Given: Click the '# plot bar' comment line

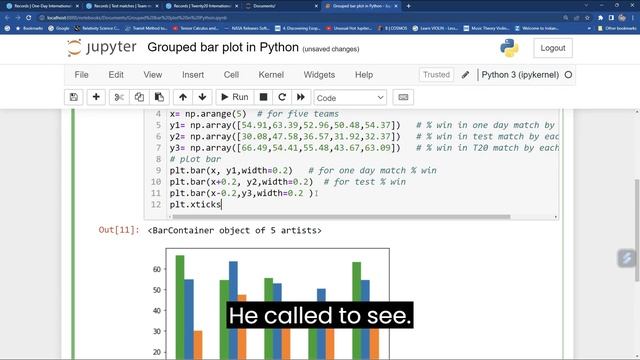Looking at the screenshot, I should click(x=195, y=159).
